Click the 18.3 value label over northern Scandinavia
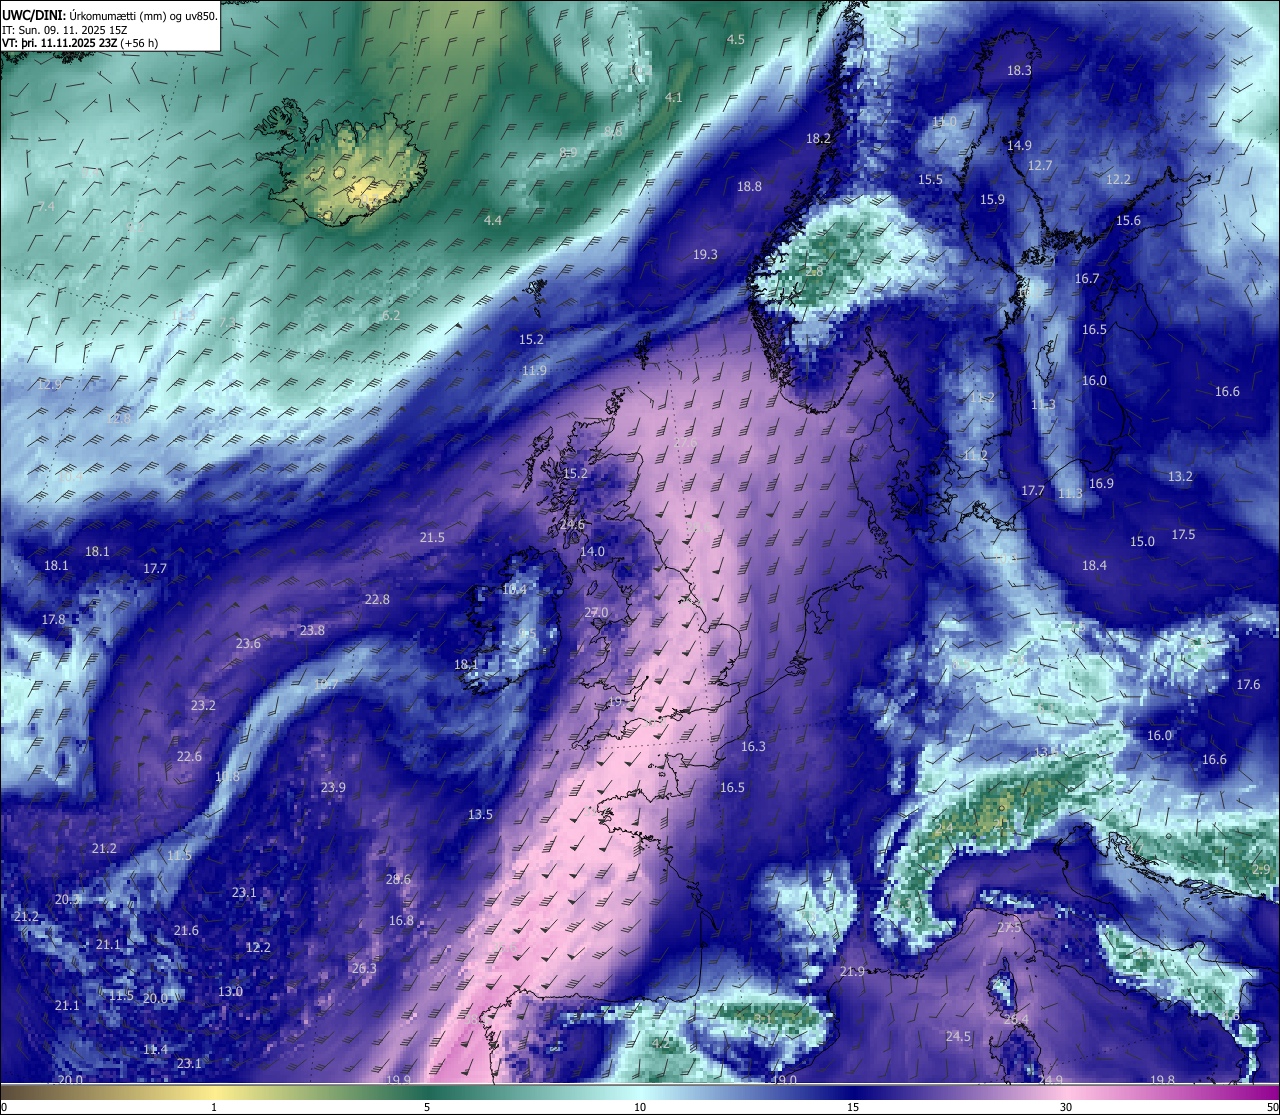Image resolution: width=1280 pixels, height=1115 pixels. [1019, 71]
